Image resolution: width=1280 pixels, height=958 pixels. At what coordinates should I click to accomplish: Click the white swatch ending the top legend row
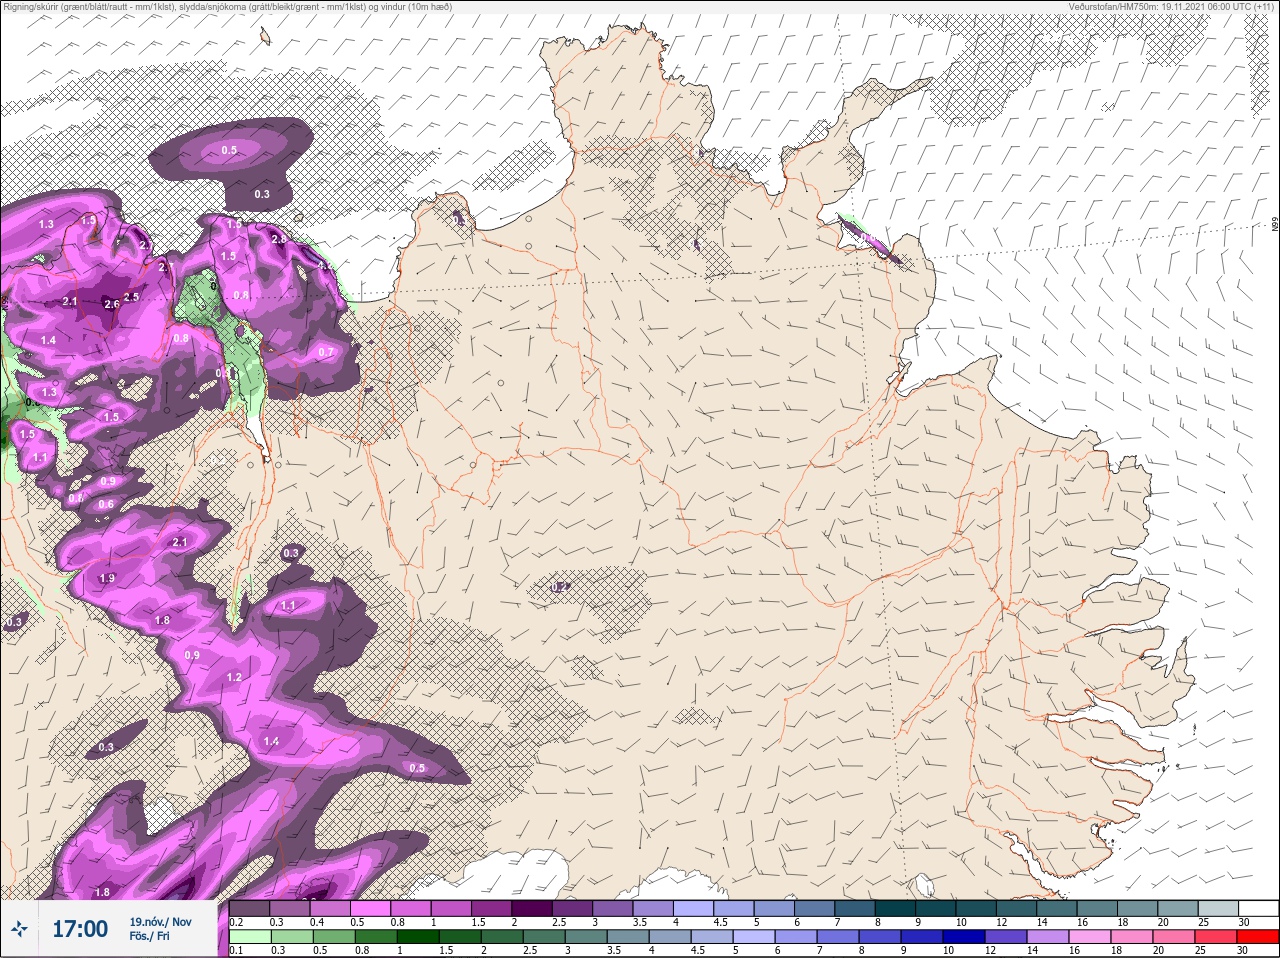click(x=1258, y=908)
